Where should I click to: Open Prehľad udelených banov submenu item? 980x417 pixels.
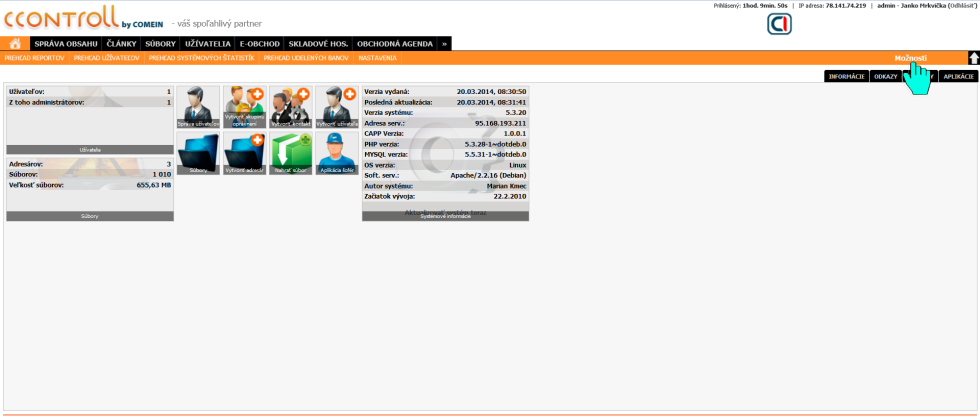point(306,58)
